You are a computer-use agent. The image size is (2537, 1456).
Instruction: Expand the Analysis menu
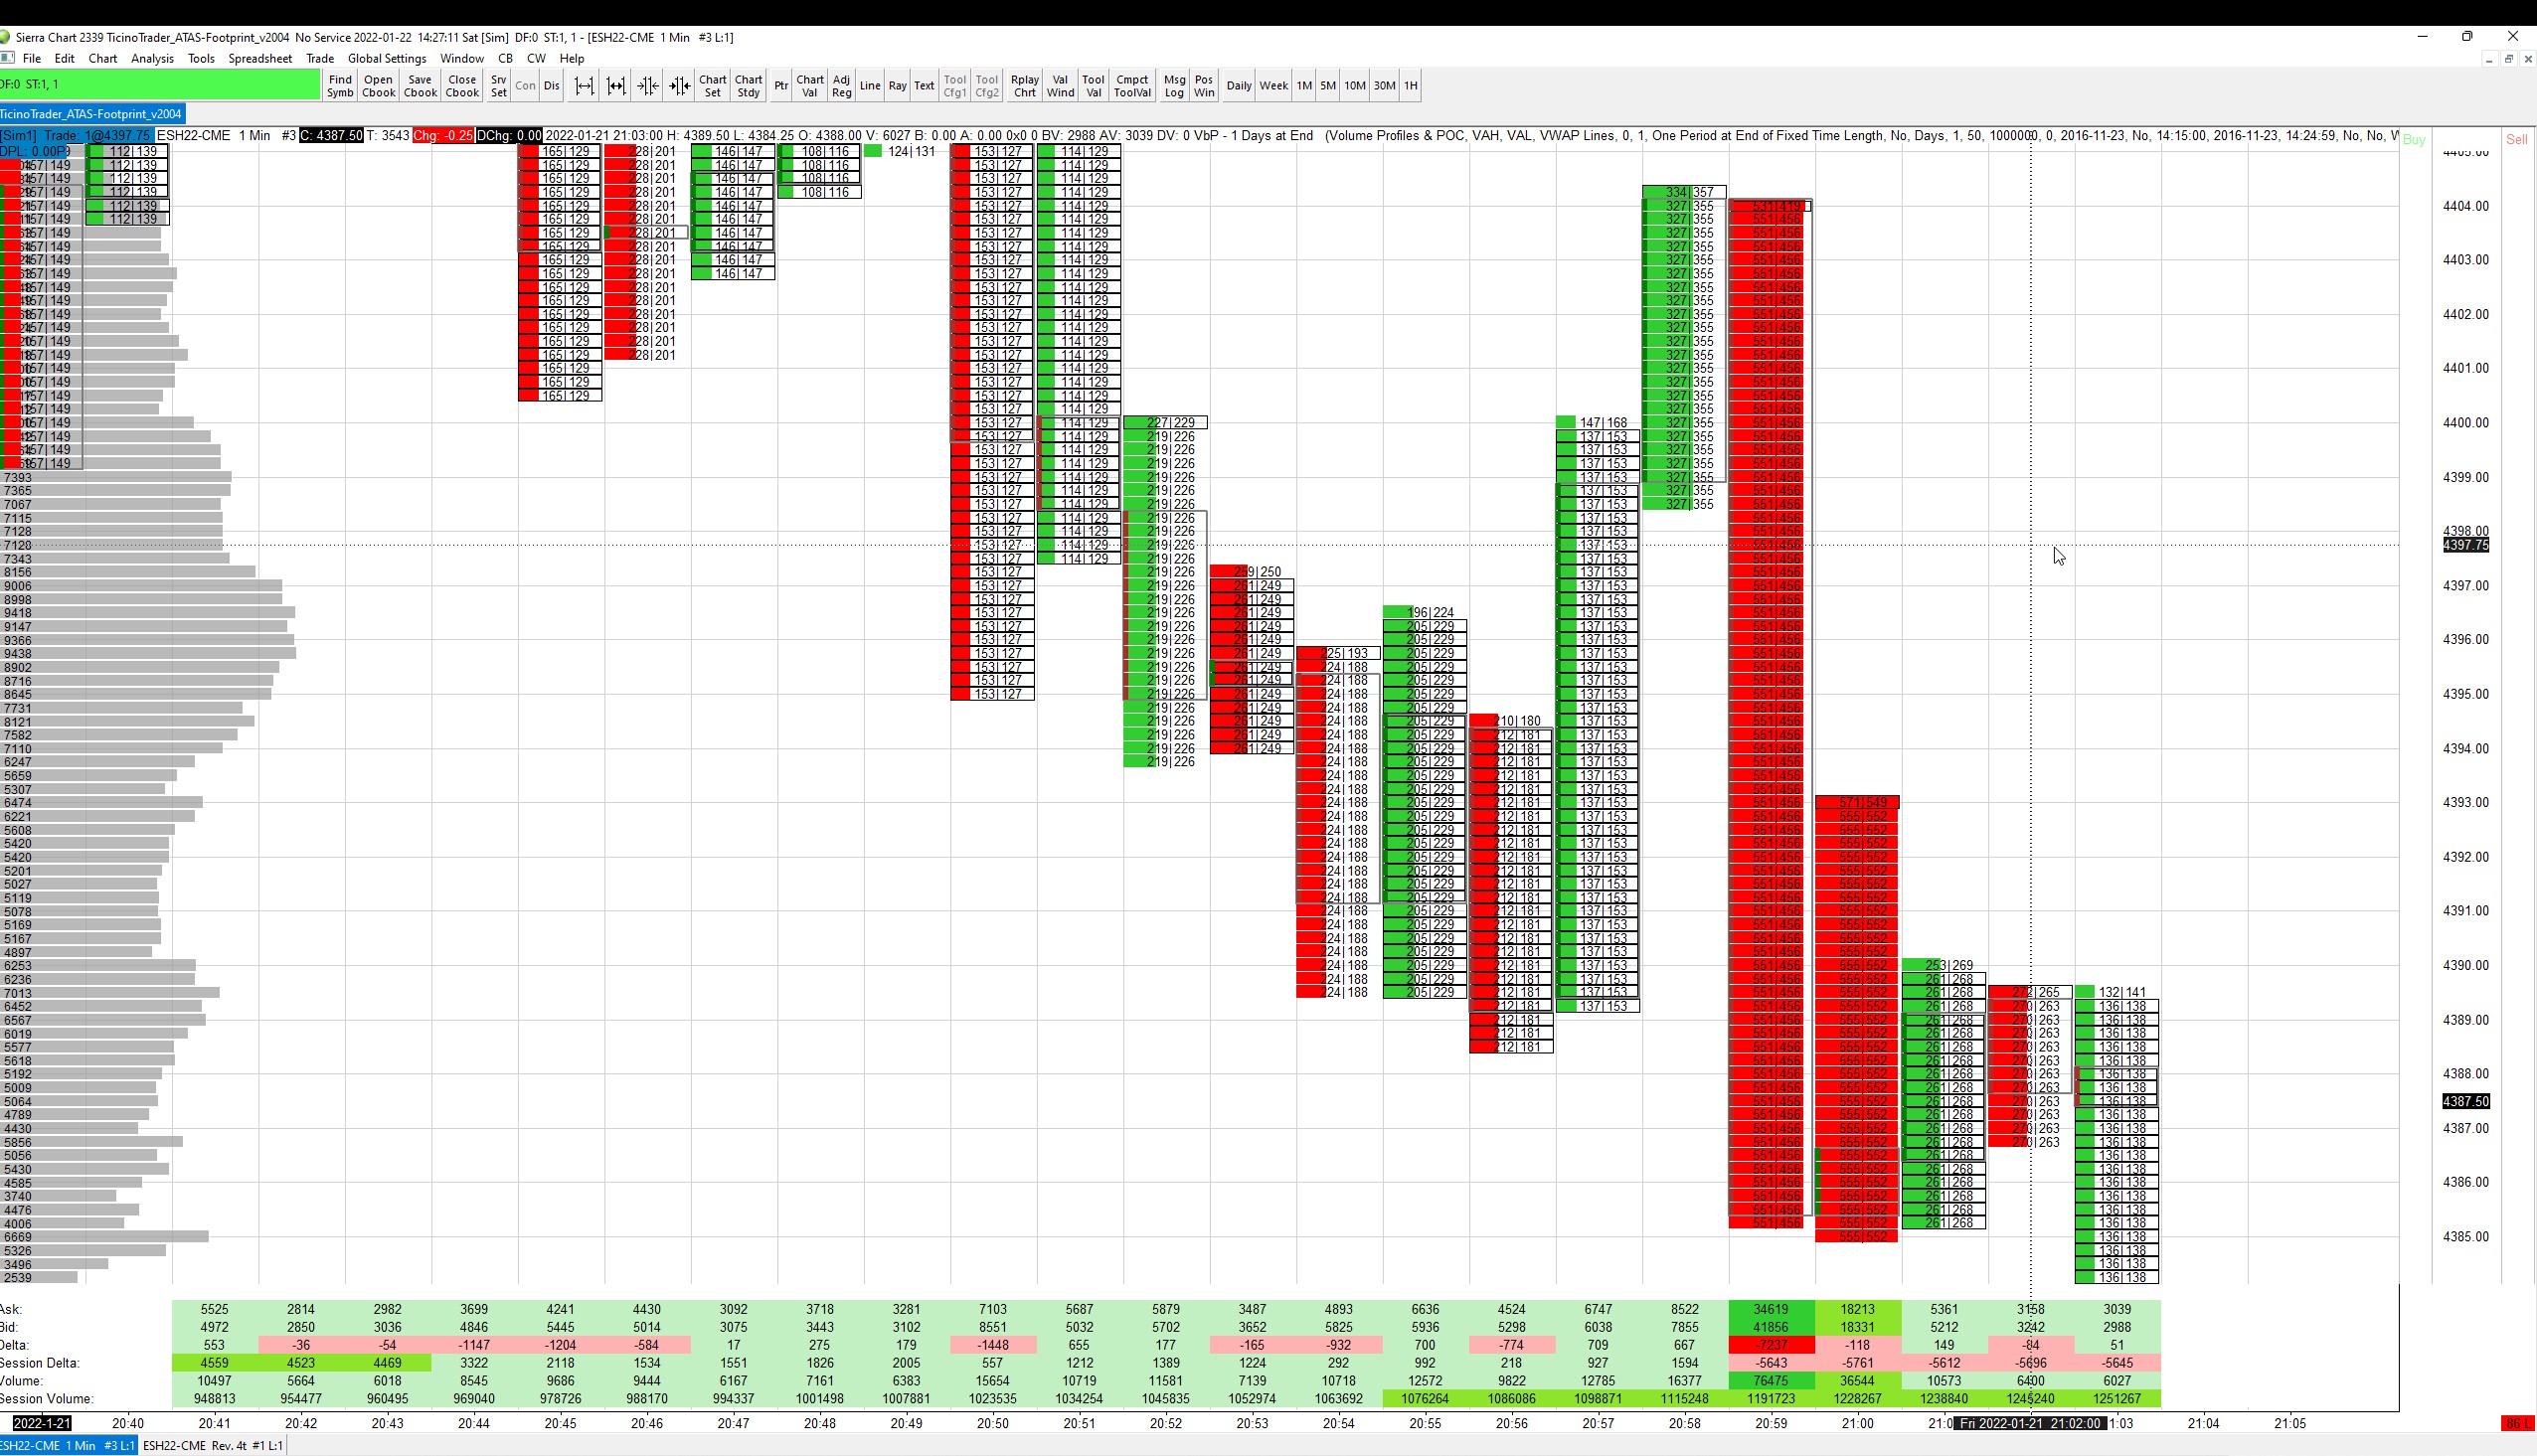pyautogui.click(x=152, y=59)
